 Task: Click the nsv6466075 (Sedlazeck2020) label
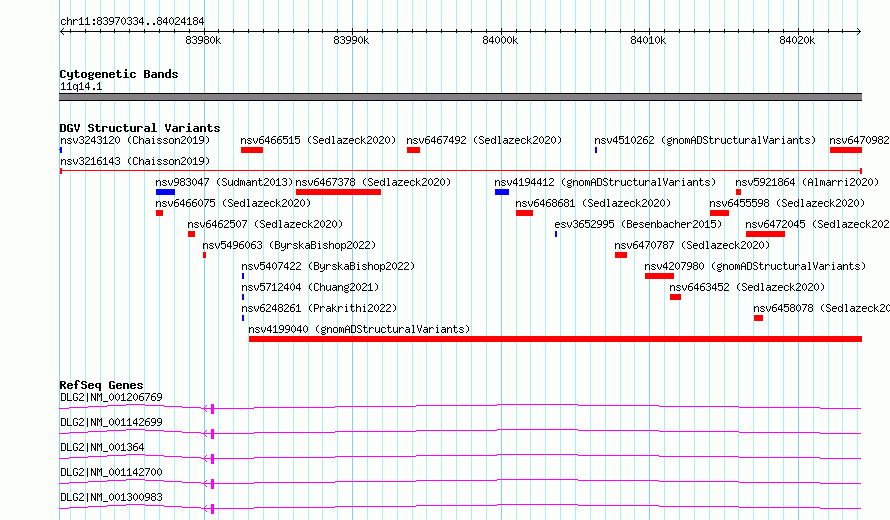(x=233, y=203)
